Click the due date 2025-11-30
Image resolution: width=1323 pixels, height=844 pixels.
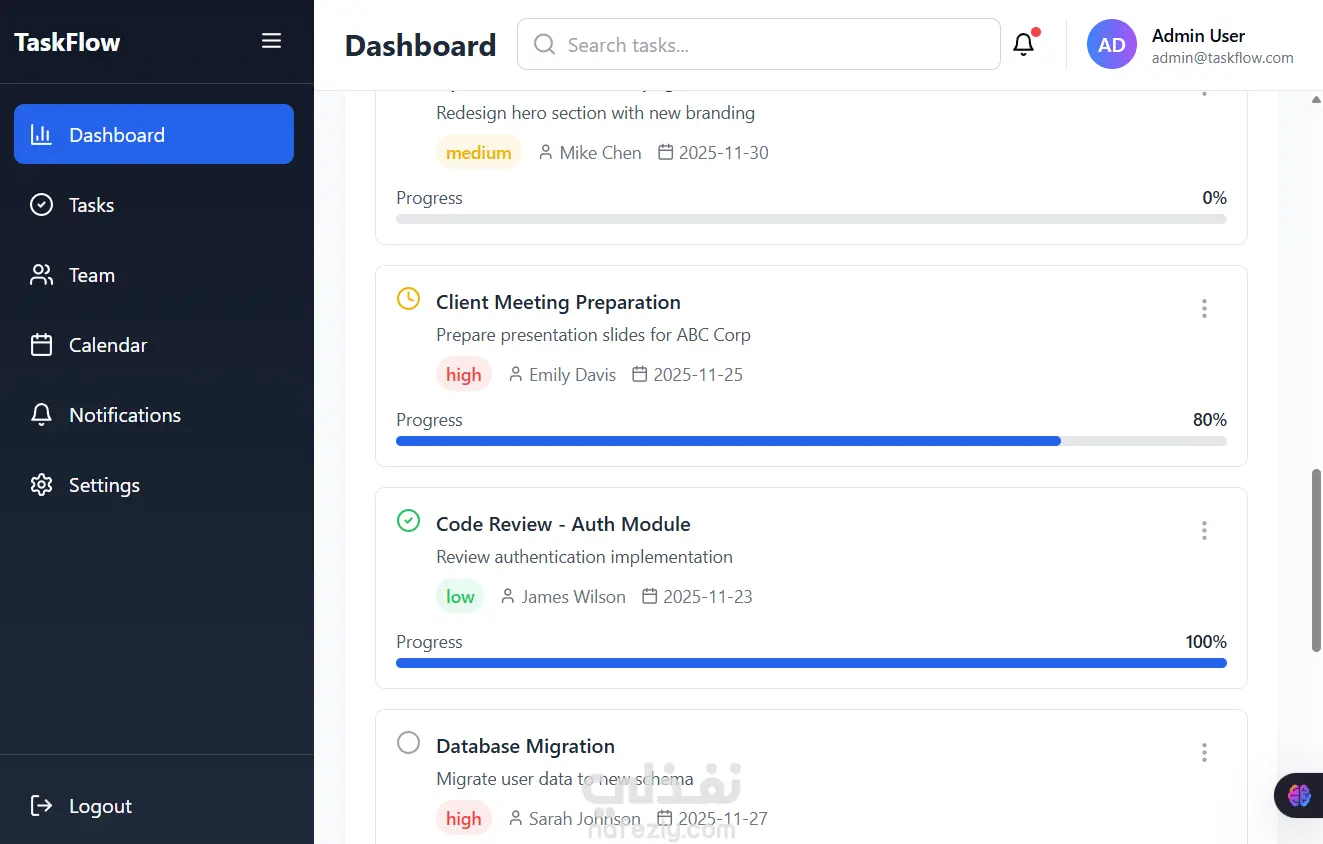coord(724,153)
